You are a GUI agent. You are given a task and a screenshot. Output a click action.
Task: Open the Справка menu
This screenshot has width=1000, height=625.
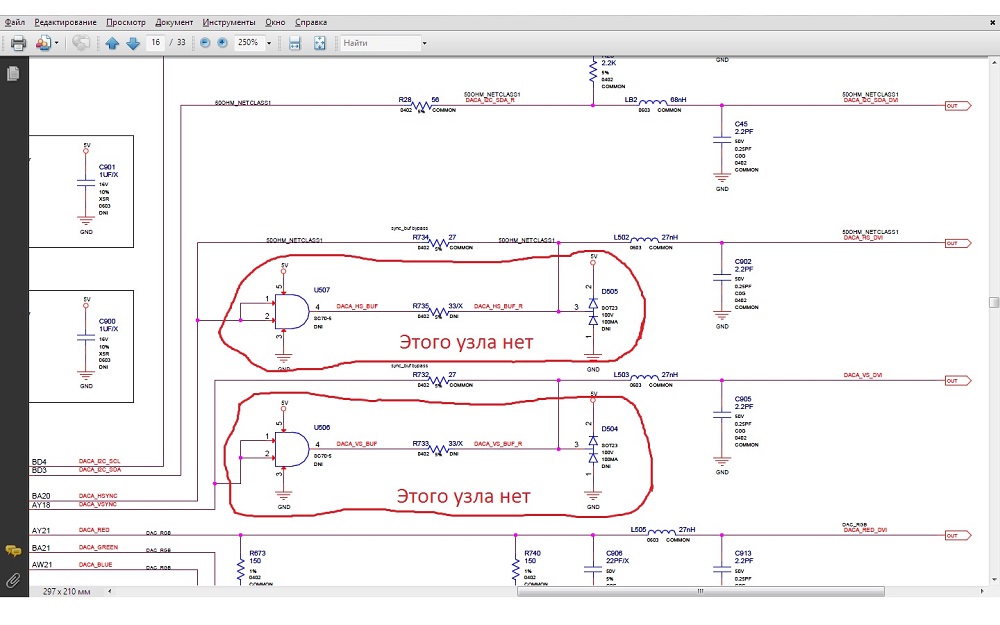[x=311, y=22]
